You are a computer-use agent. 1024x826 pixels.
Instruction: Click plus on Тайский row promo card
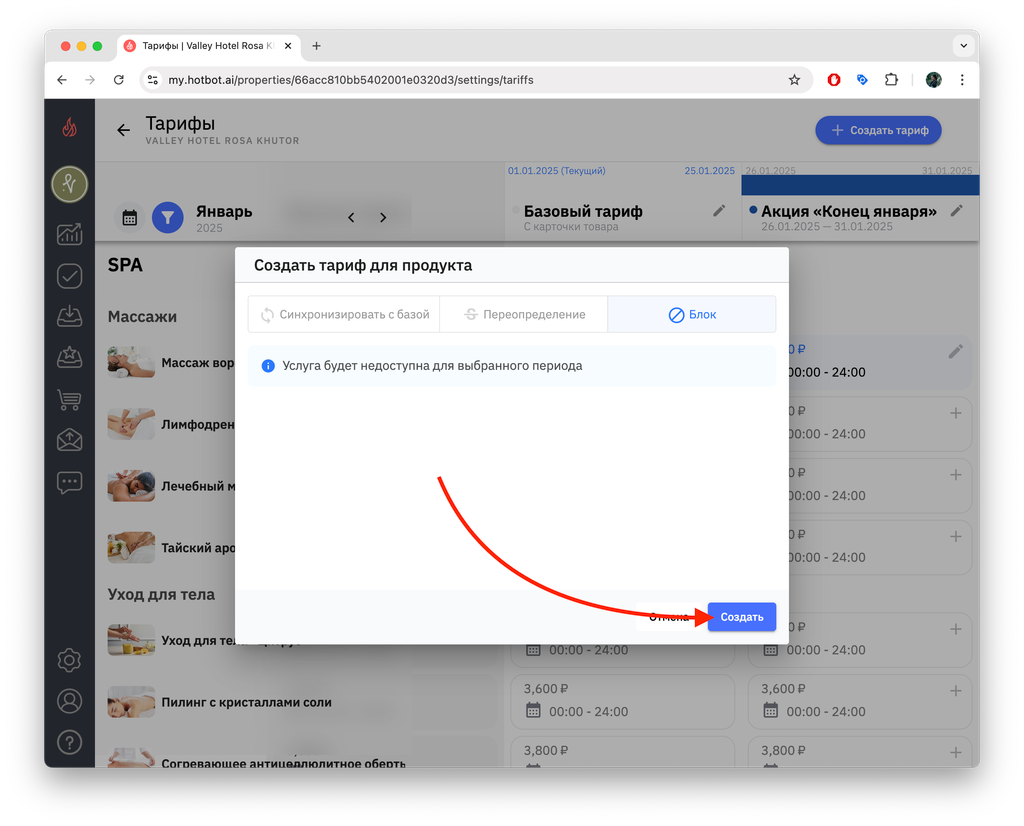pos(955,536)
